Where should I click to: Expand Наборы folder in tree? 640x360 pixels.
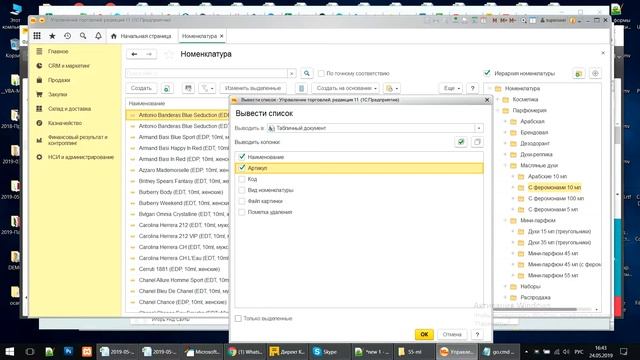tap(505, 287)
